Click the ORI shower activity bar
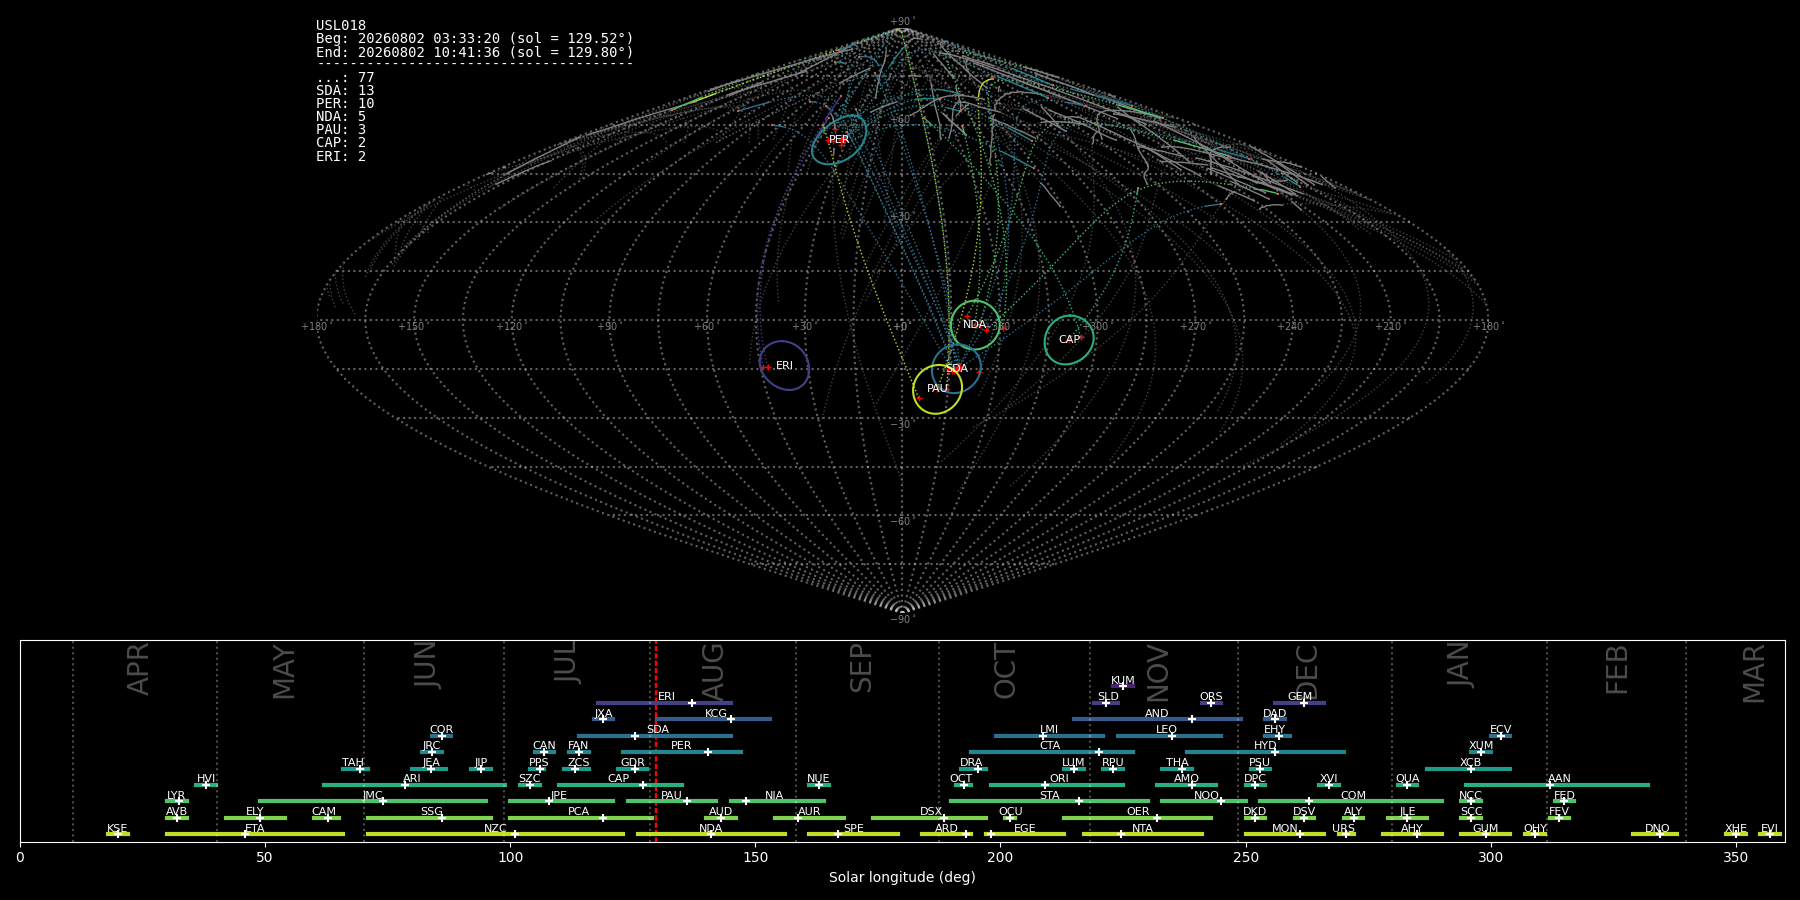The image size is (1800, 900). click(1057, 785)
